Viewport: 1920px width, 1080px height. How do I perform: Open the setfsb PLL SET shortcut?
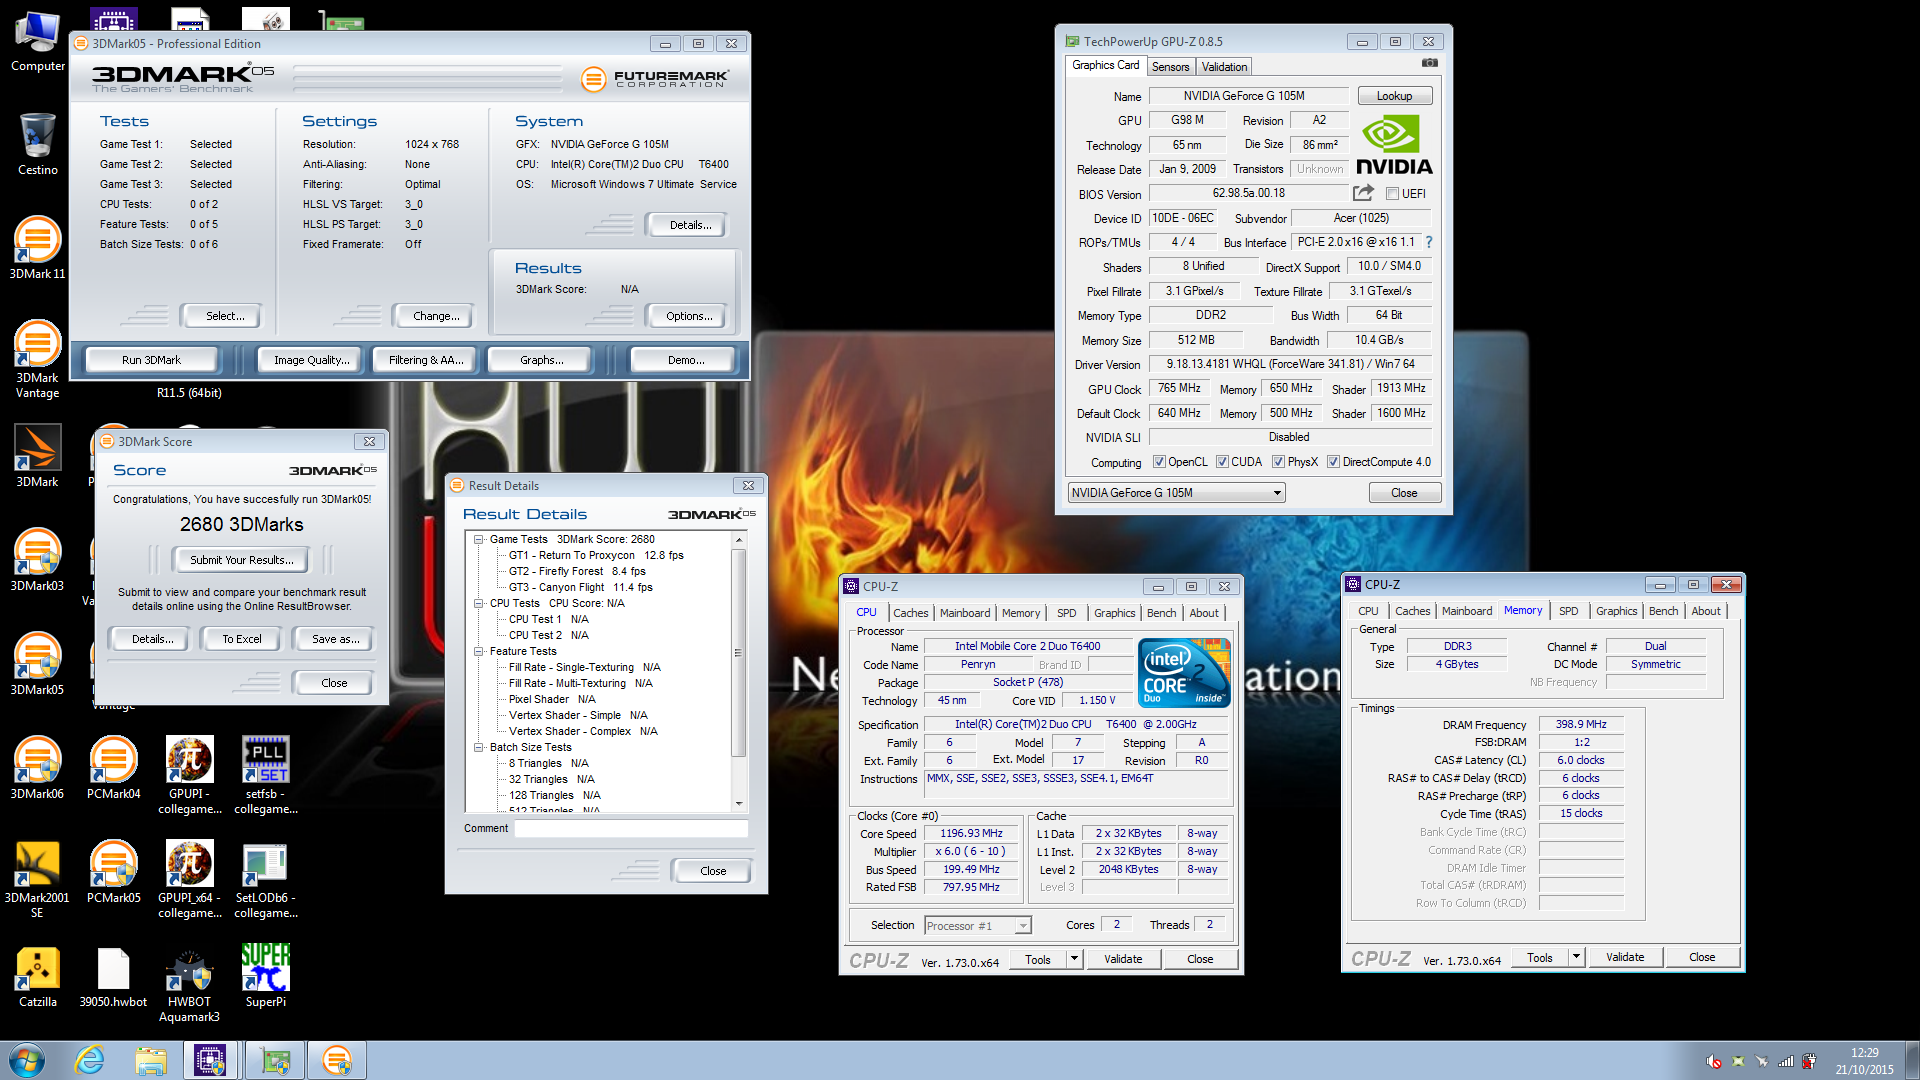tap(265, 775)
